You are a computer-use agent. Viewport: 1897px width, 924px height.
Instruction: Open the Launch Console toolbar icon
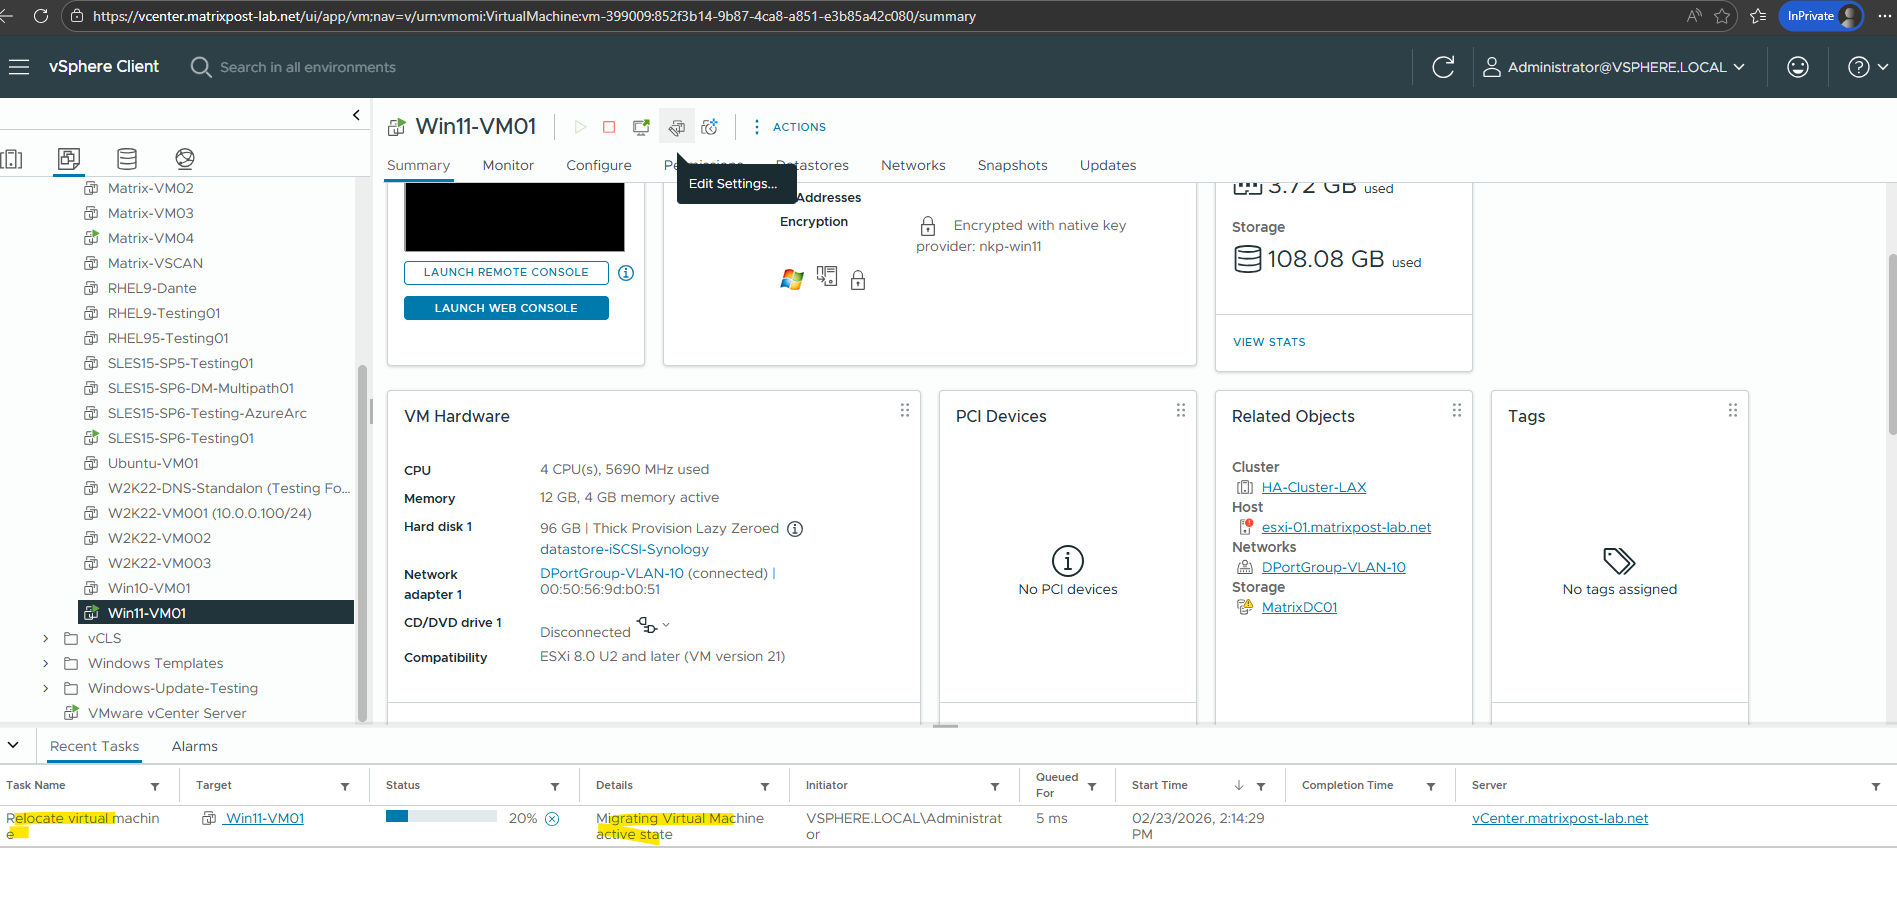click(x=641, y=127)
